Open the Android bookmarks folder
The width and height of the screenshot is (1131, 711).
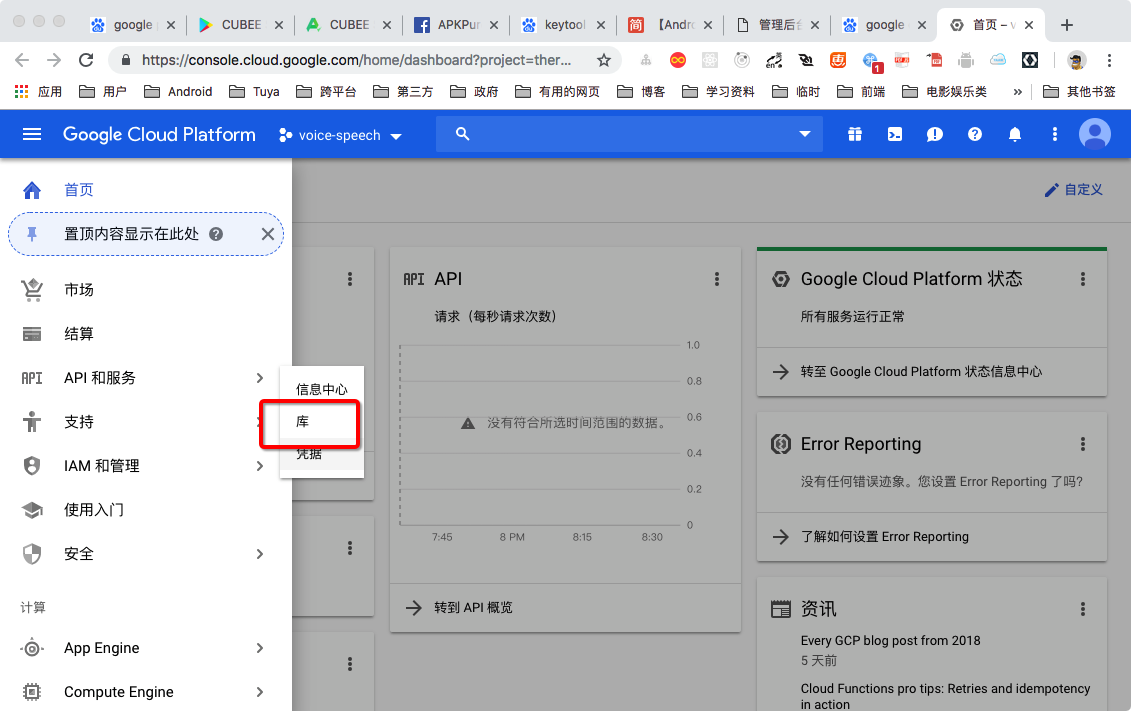pos(178,92)
